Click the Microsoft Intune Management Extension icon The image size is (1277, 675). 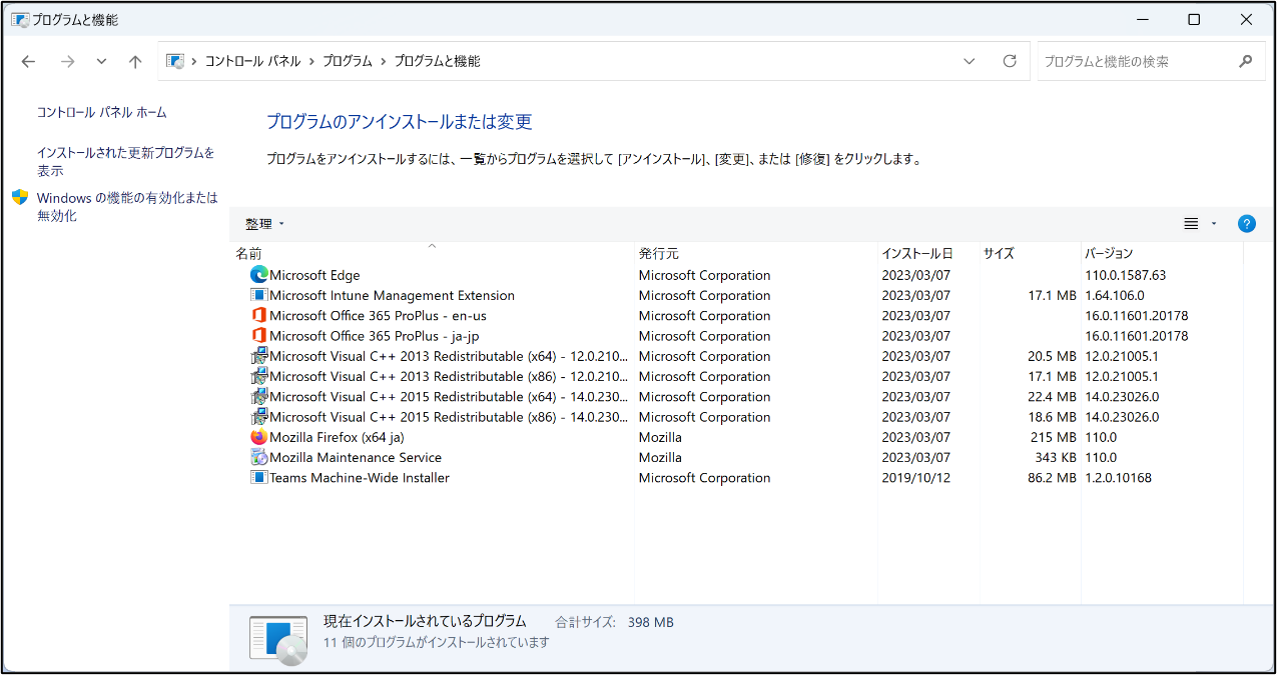259,295
